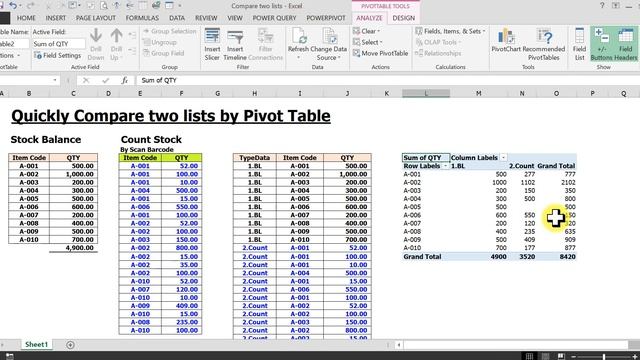Screen dimensions: 640x360
Task: Toggle Field Headers display
Action: [x=626, y=44]
